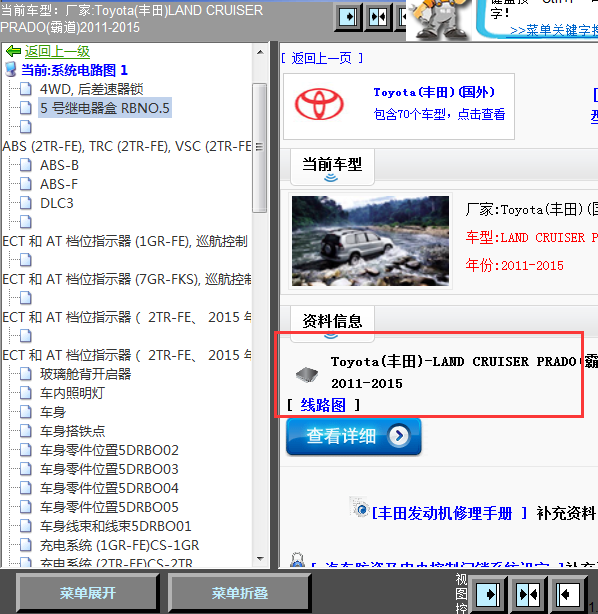Click top toolbar expand-right view button

pyautogui.click(x=348, y=16)
